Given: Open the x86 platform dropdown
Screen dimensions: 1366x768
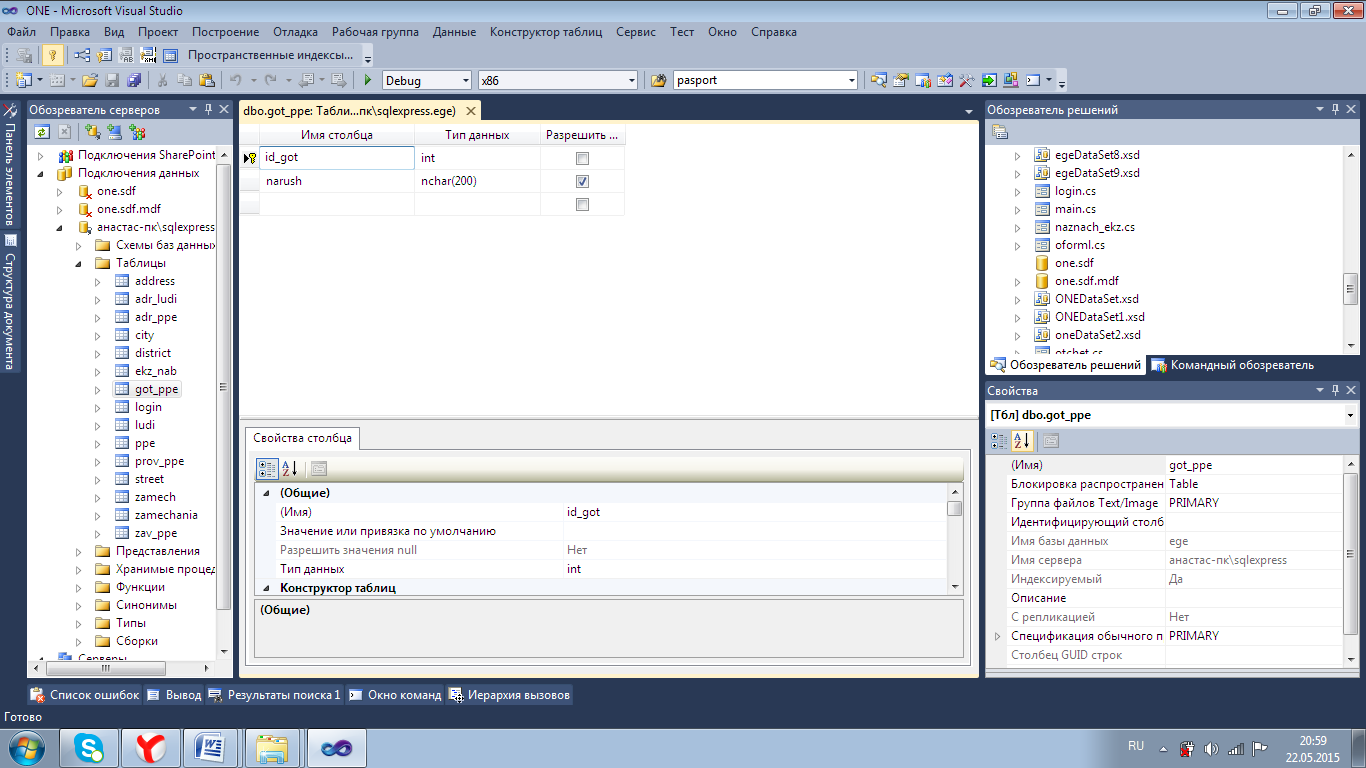Looking at the screenshot, I should pos(631,81).
